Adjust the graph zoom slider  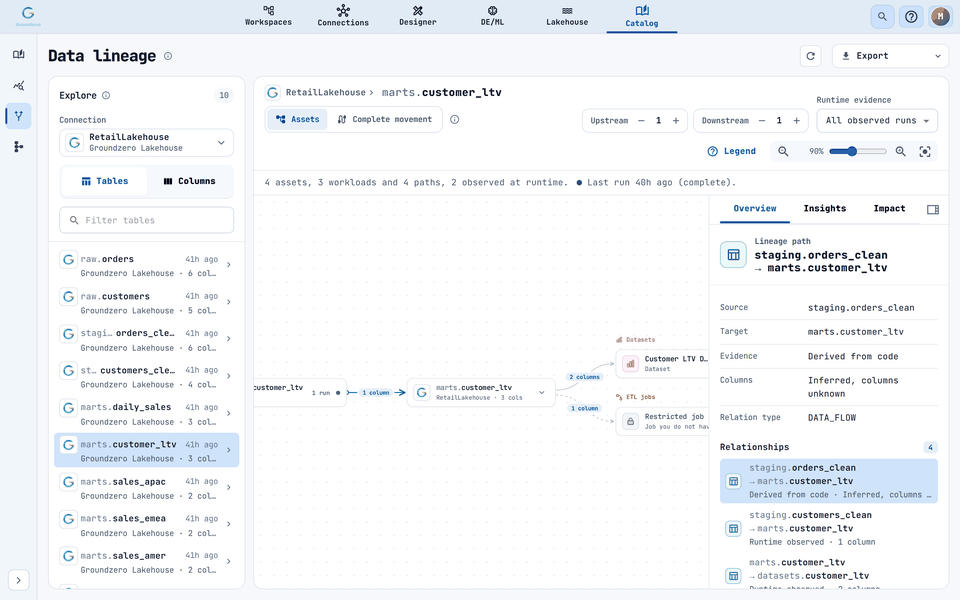pos(858,151)
